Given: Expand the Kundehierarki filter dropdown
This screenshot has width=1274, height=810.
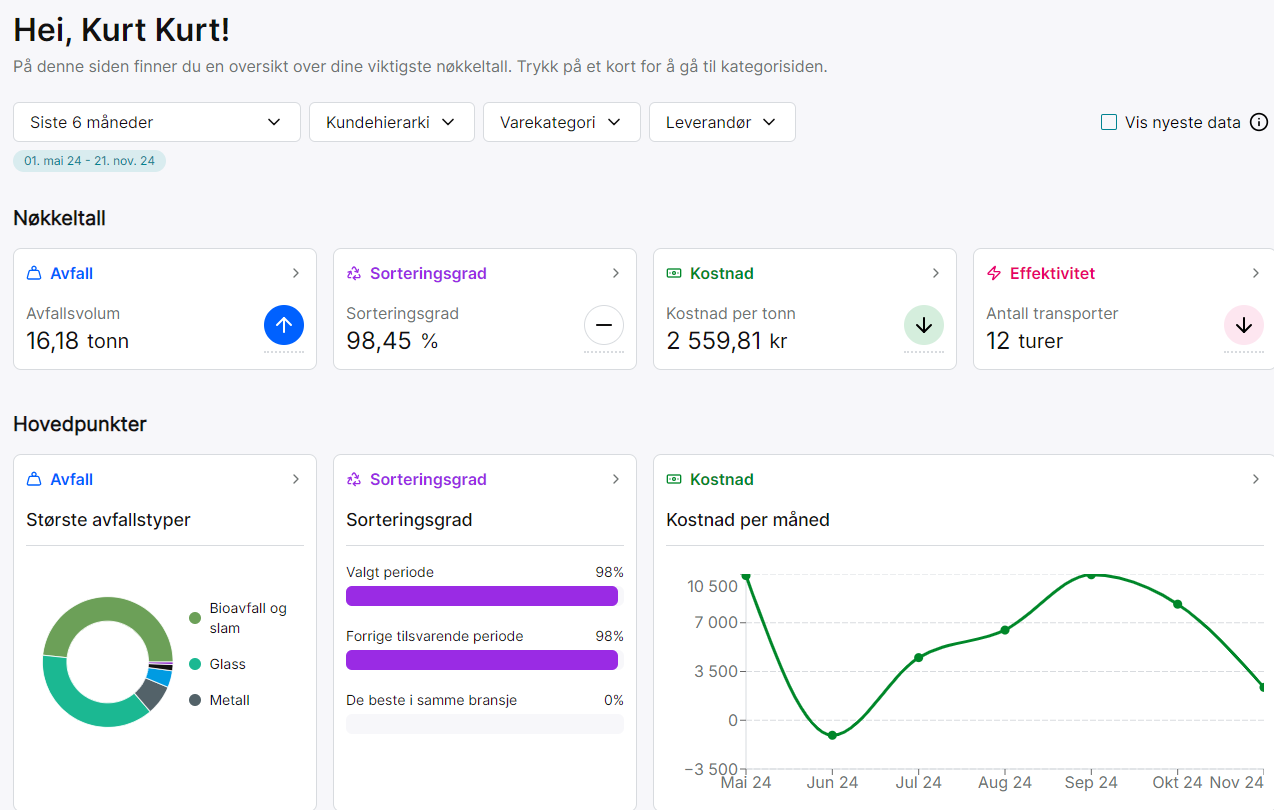Looking at the screenshot, I should [391, 122].
